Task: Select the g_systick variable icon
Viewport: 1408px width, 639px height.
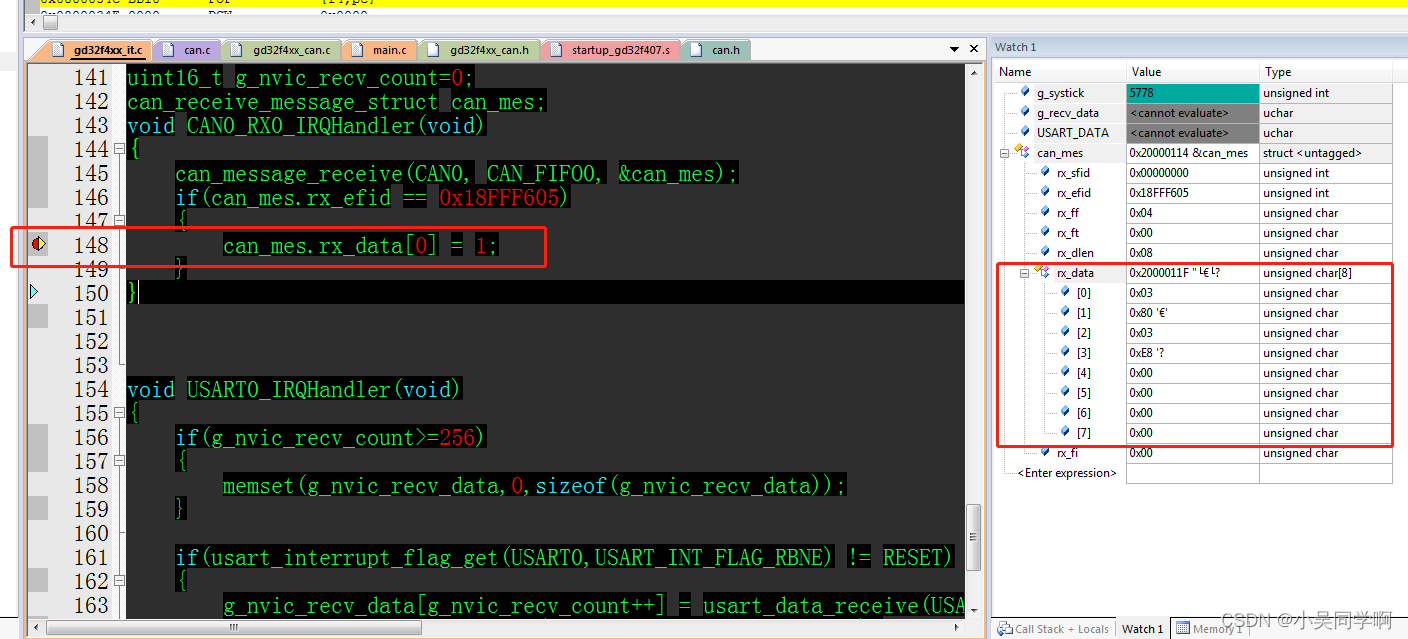Action: coord(1025,92)
